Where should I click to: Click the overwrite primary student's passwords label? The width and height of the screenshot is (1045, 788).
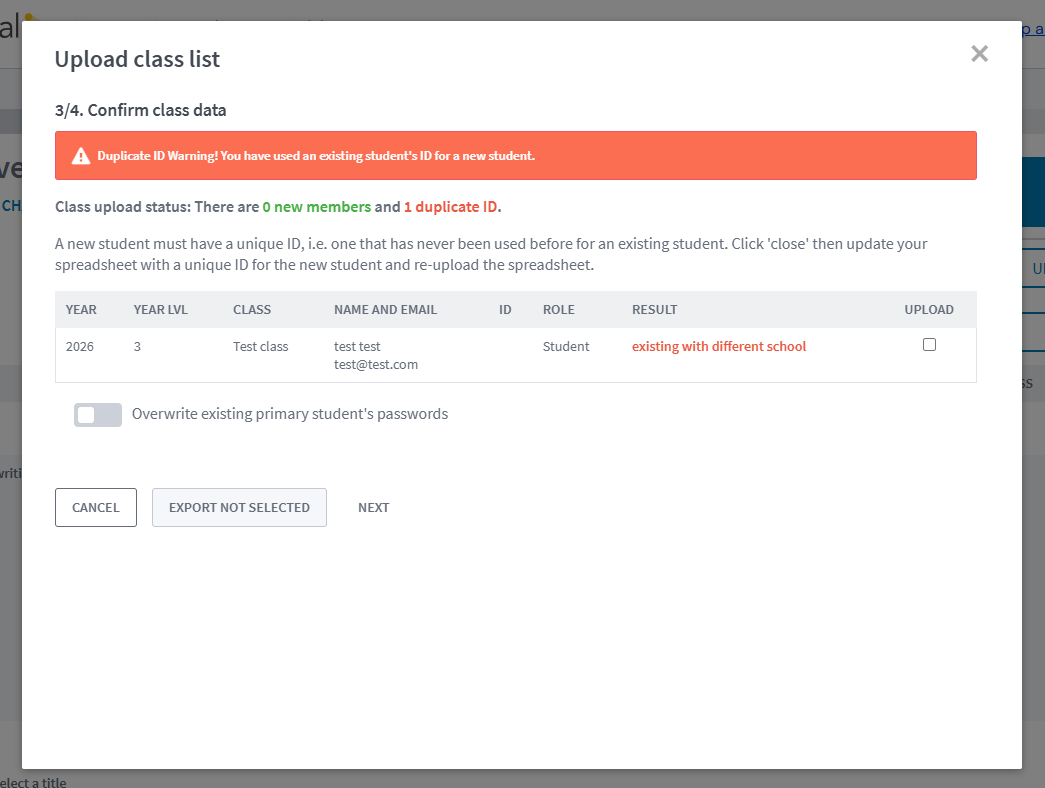tap(290, 414)
